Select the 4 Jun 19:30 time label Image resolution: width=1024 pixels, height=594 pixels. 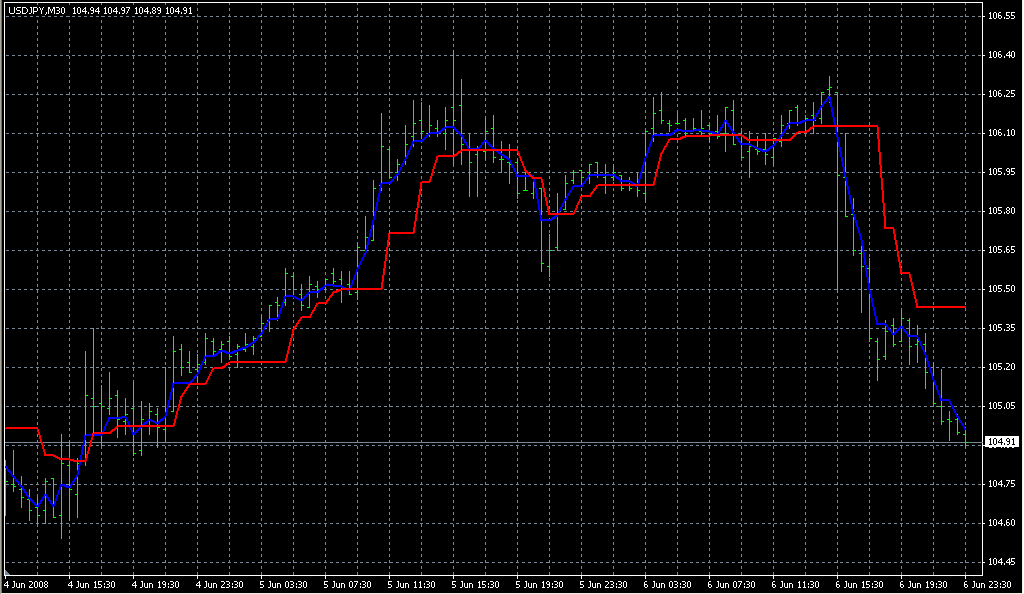[x=155, y=584]
